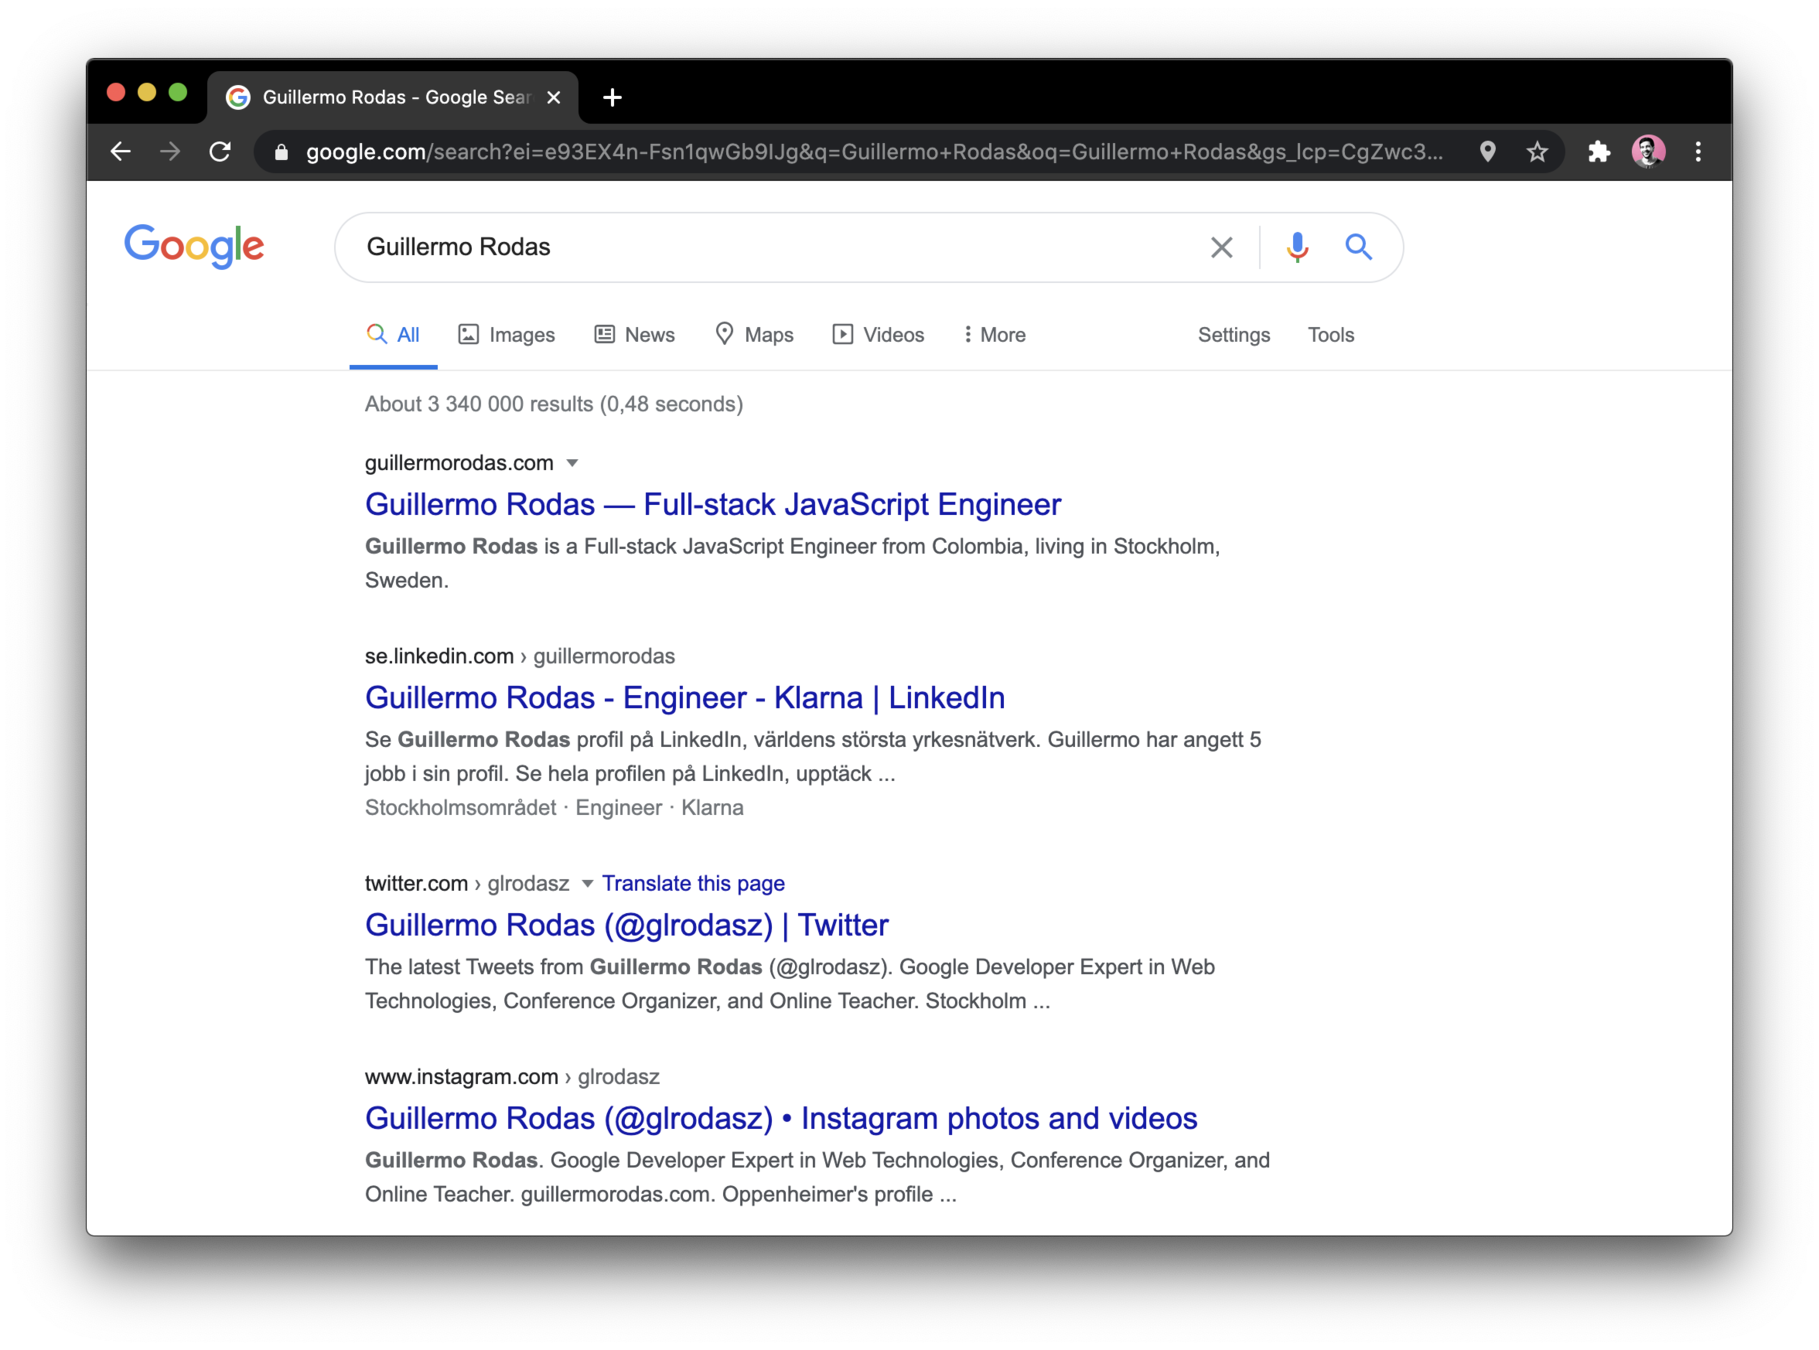Click the Google logo
This screenshot has width=1819, height=1350.
(x=194, y=246)
